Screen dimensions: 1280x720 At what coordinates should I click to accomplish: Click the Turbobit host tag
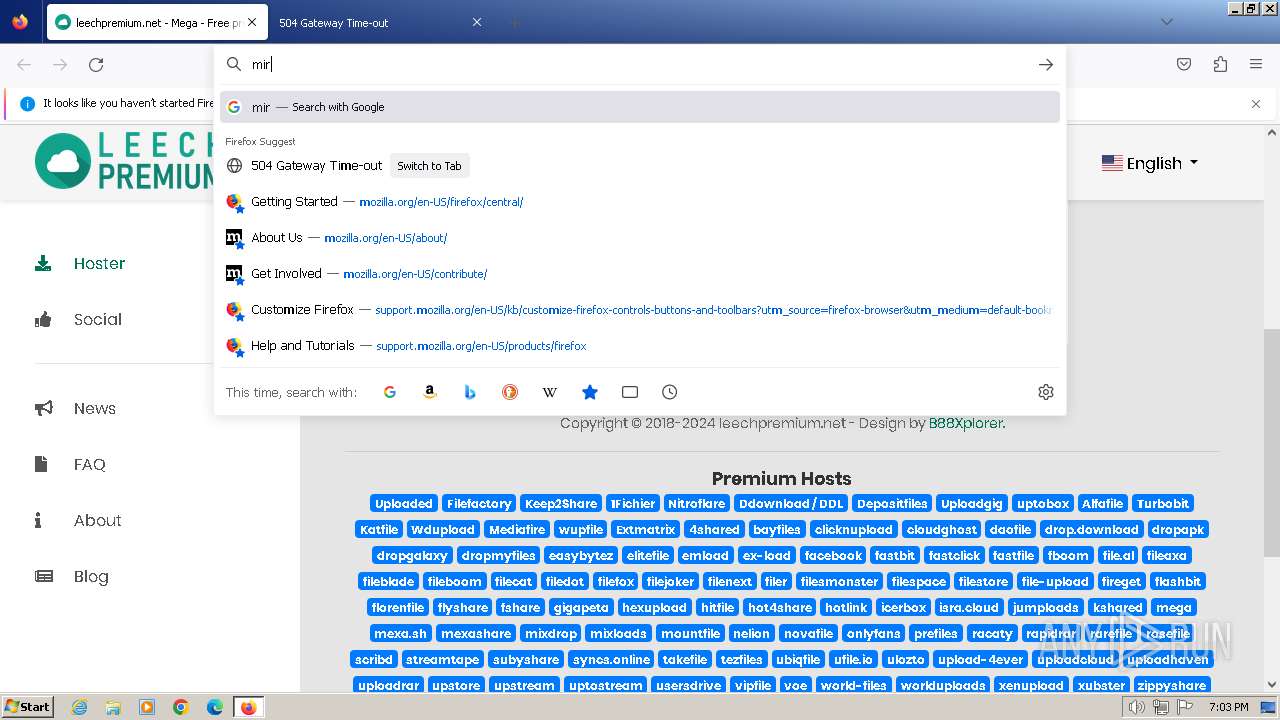click(1163, 504)
